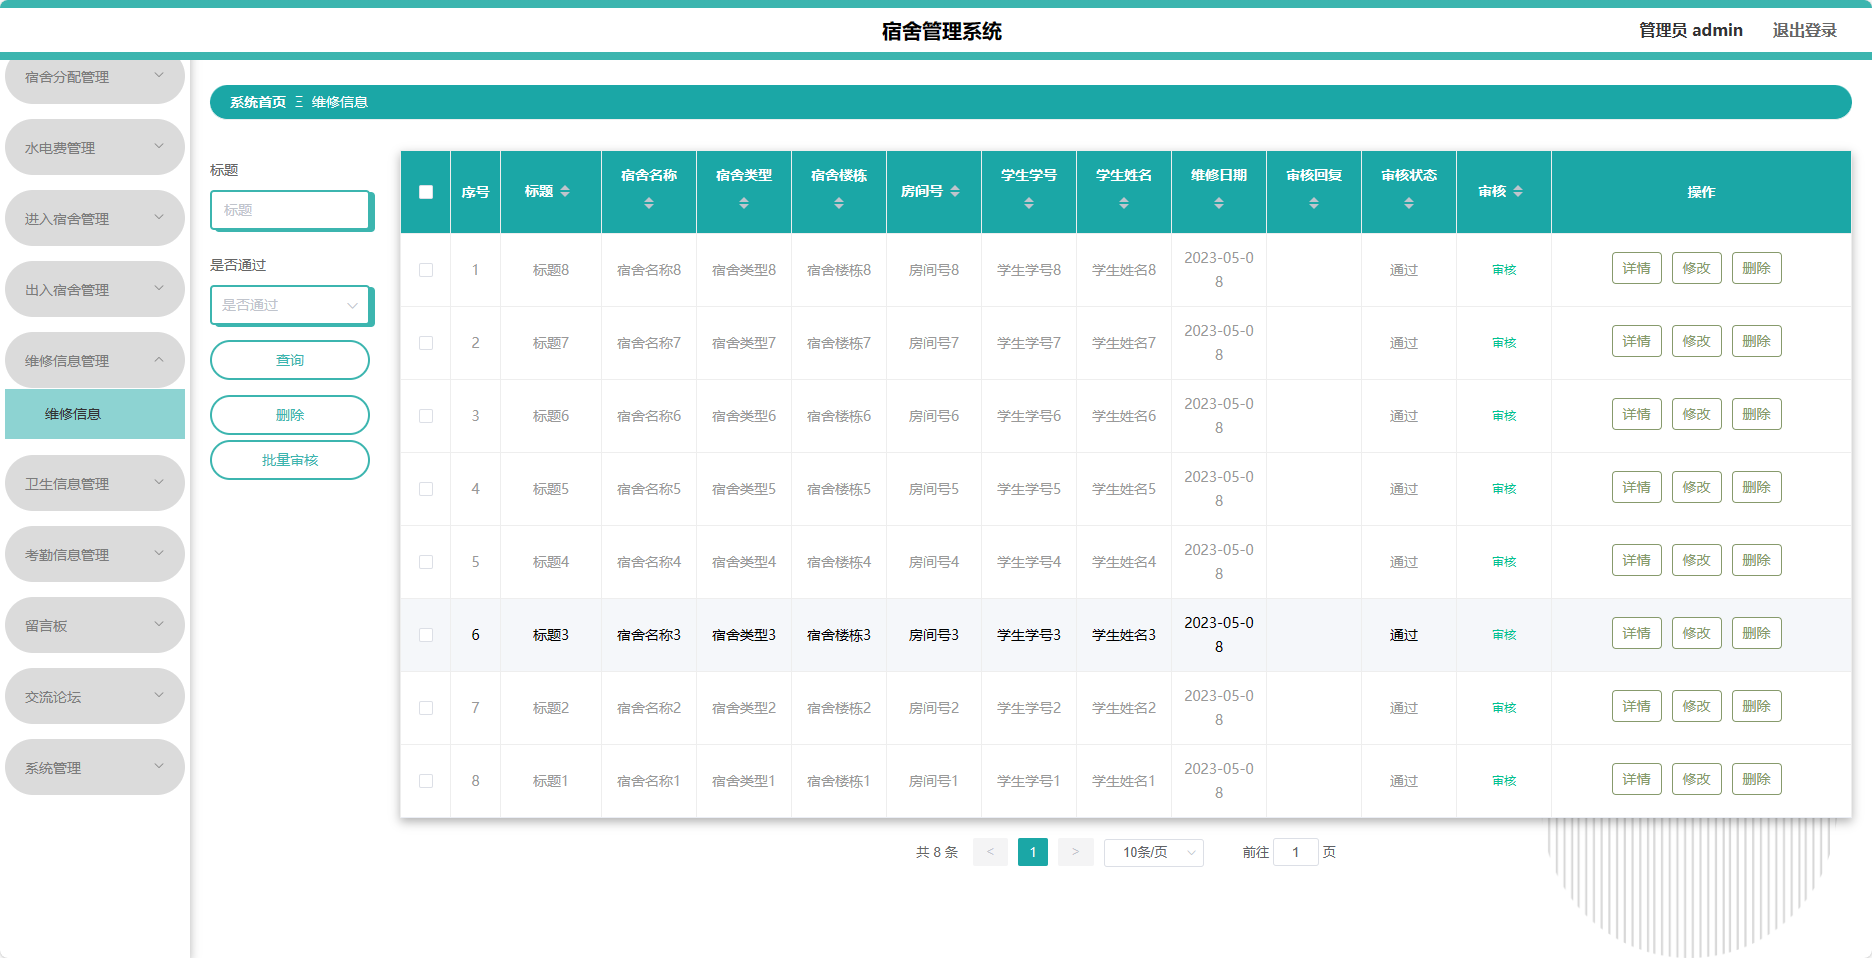Image resolution: width=1872 pixels, height=958 pixels.
Task: Go to previous page arrow
Action: tap(990, 852)
